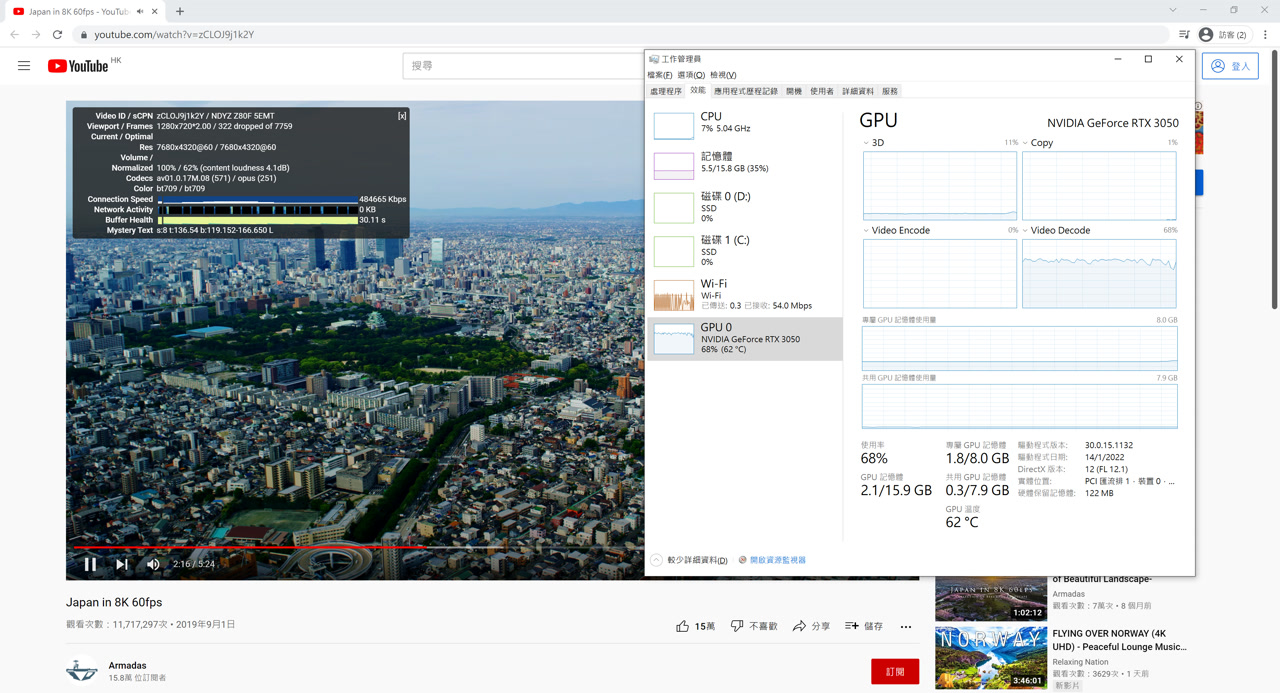
Task: Open 檢視(V) menu in Task Manager
Action: tap(723, 75)
